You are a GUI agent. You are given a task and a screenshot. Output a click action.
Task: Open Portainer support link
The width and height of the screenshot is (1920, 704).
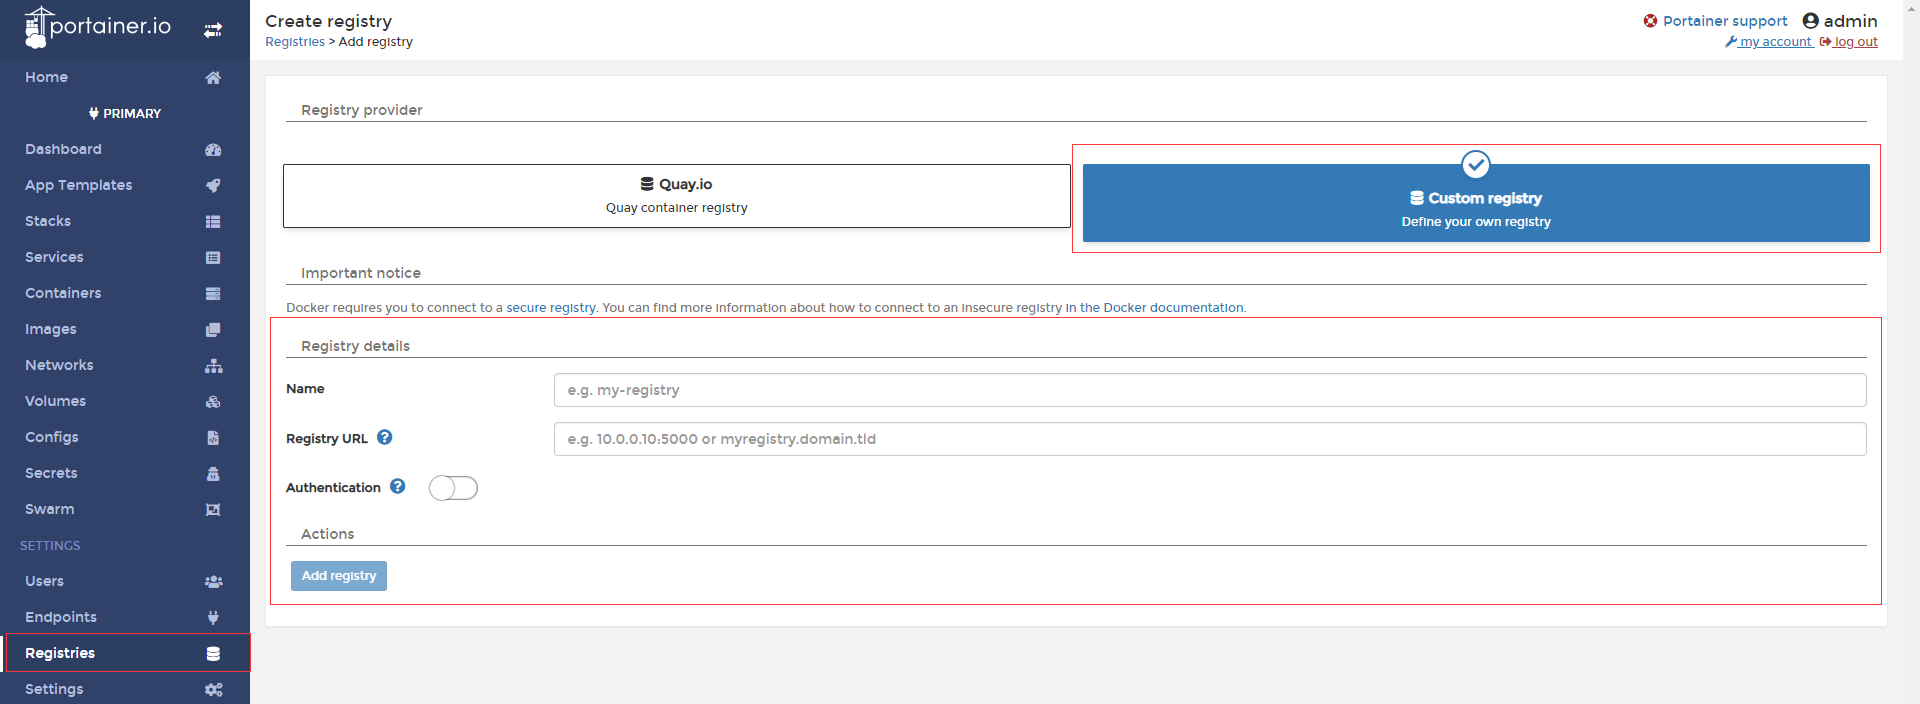tap(1725, 21)
